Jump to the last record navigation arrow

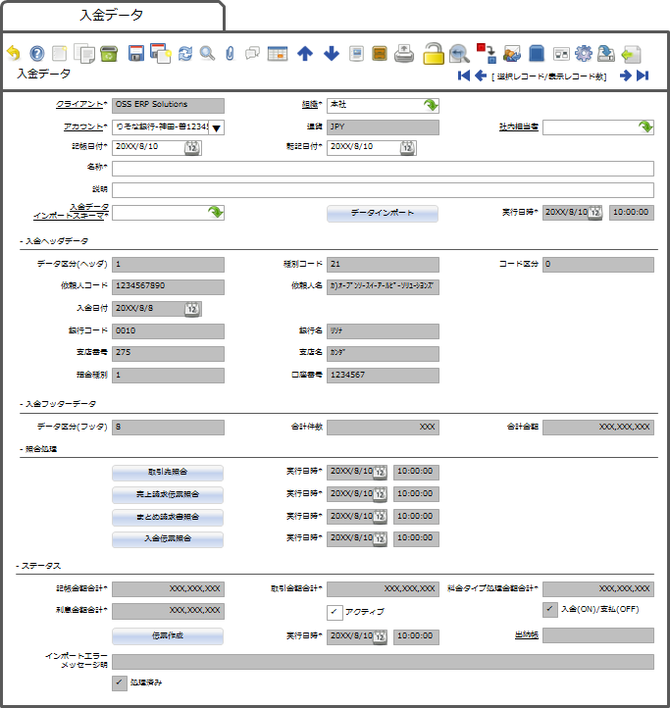[x=642, y=76]
